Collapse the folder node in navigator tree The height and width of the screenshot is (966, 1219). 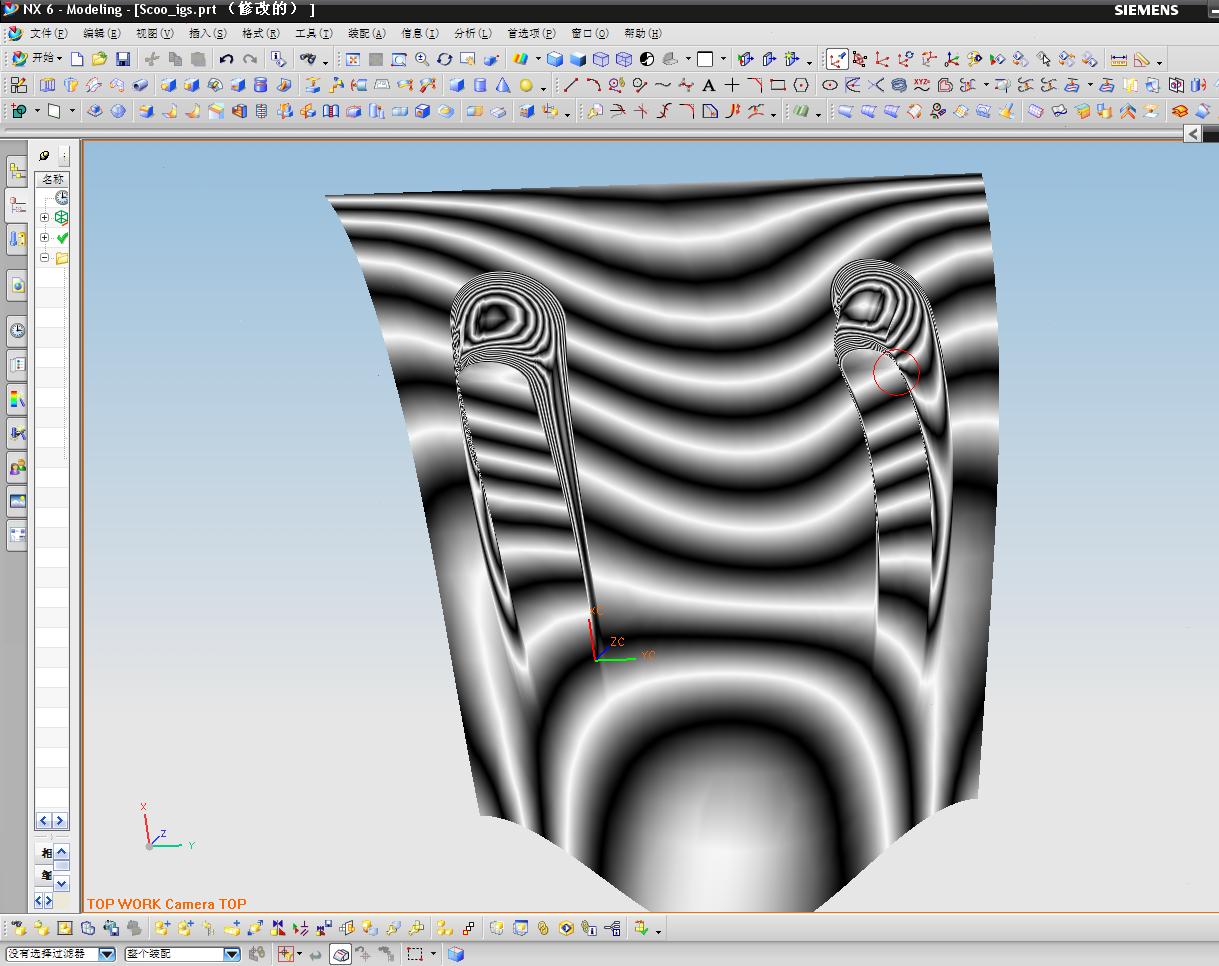tap(45, 258)
